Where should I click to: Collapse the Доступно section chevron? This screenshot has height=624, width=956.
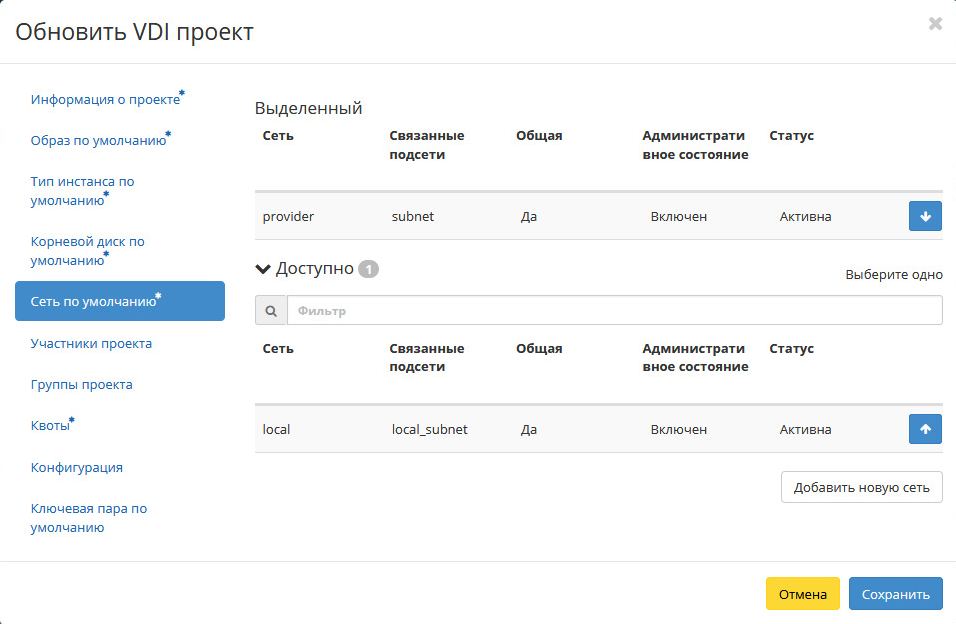pos(263,269)
